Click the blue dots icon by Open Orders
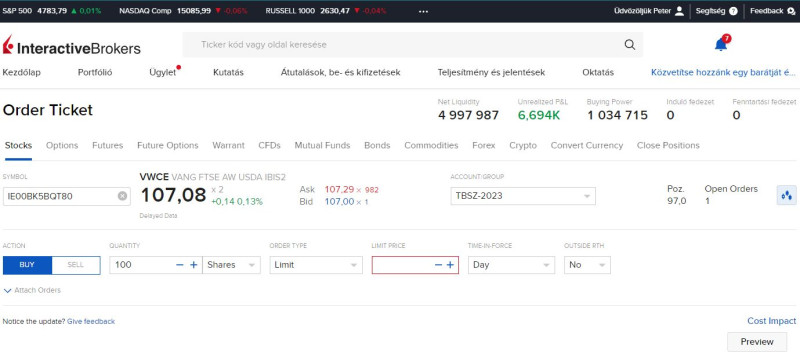800x361 pixels. 786,195
